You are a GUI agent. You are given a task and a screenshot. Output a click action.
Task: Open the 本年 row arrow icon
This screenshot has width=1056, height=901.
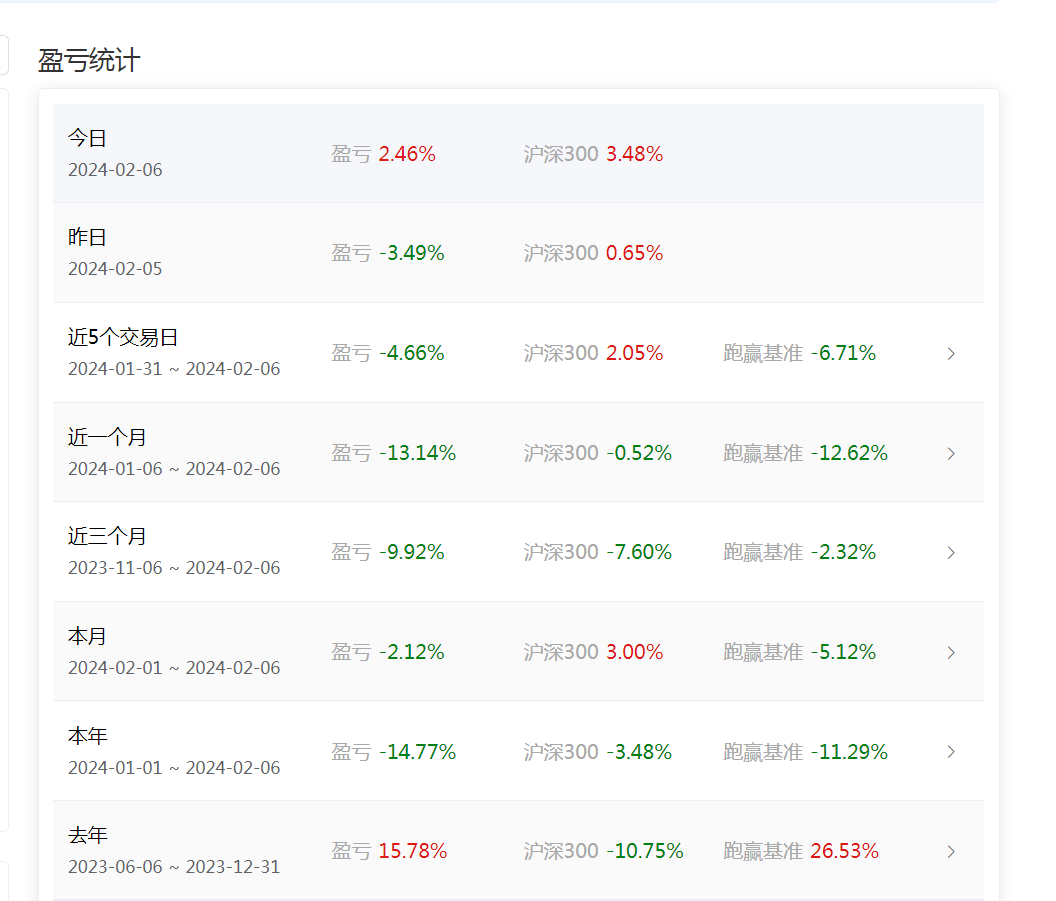pyautogui.click(x=951, y=752)
